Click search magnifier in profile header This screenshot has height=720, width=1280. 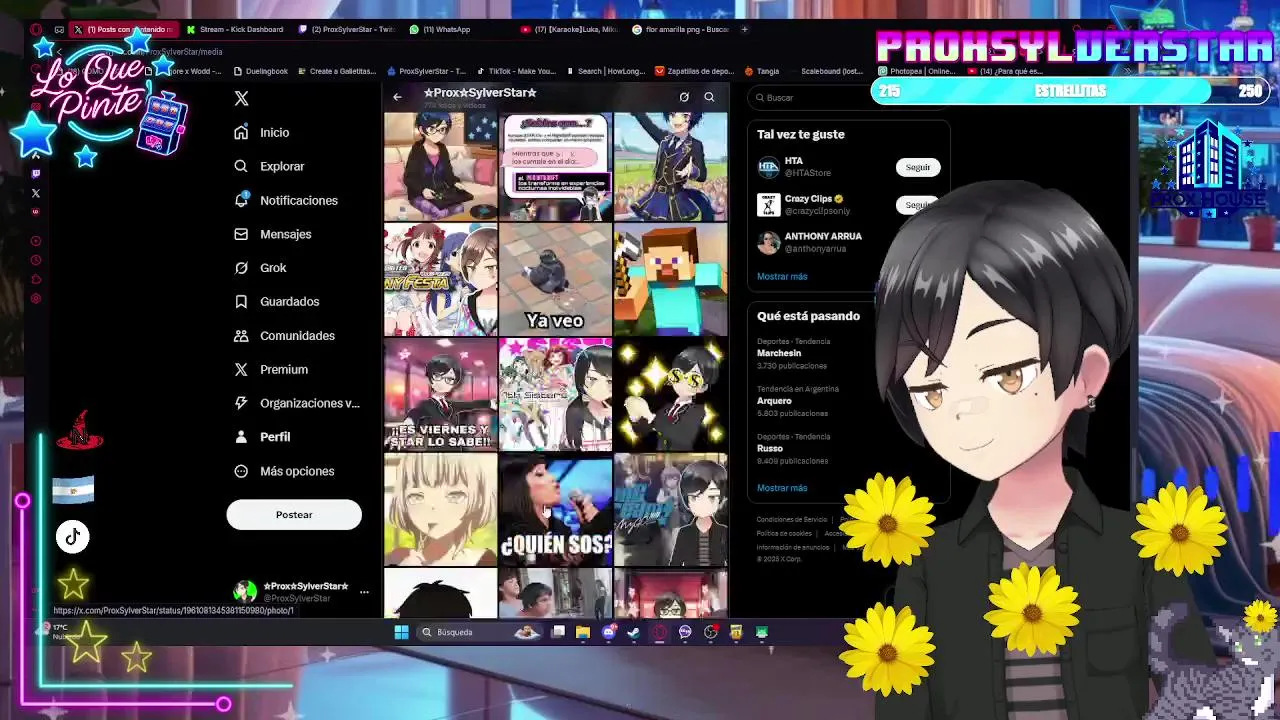click(709, 97)
